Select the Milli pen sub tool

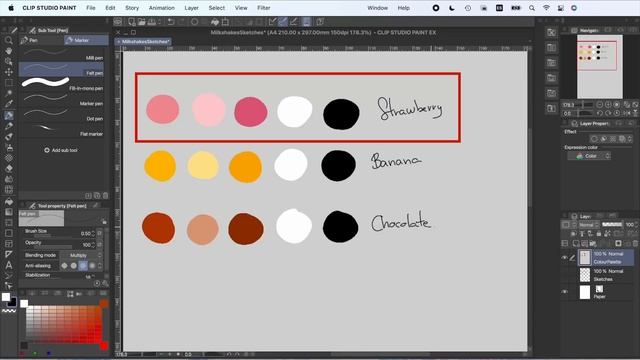tap(61, 54)
